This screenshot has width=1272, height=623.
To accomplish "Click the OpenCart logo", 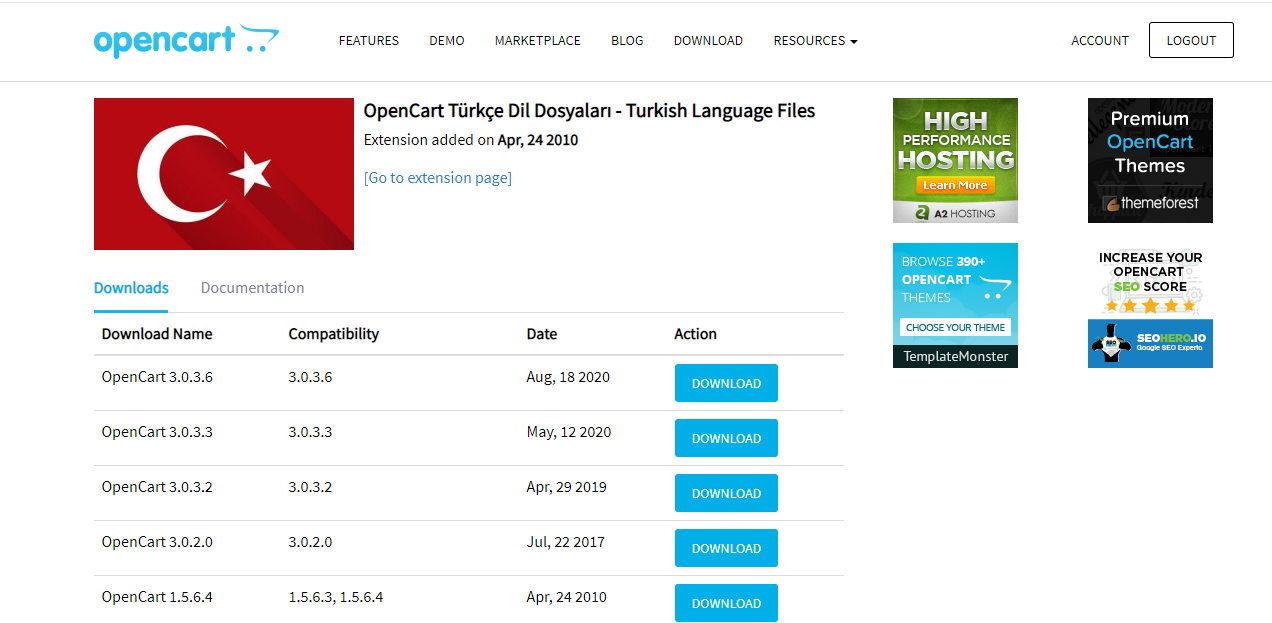I will (x=186, y=41).
